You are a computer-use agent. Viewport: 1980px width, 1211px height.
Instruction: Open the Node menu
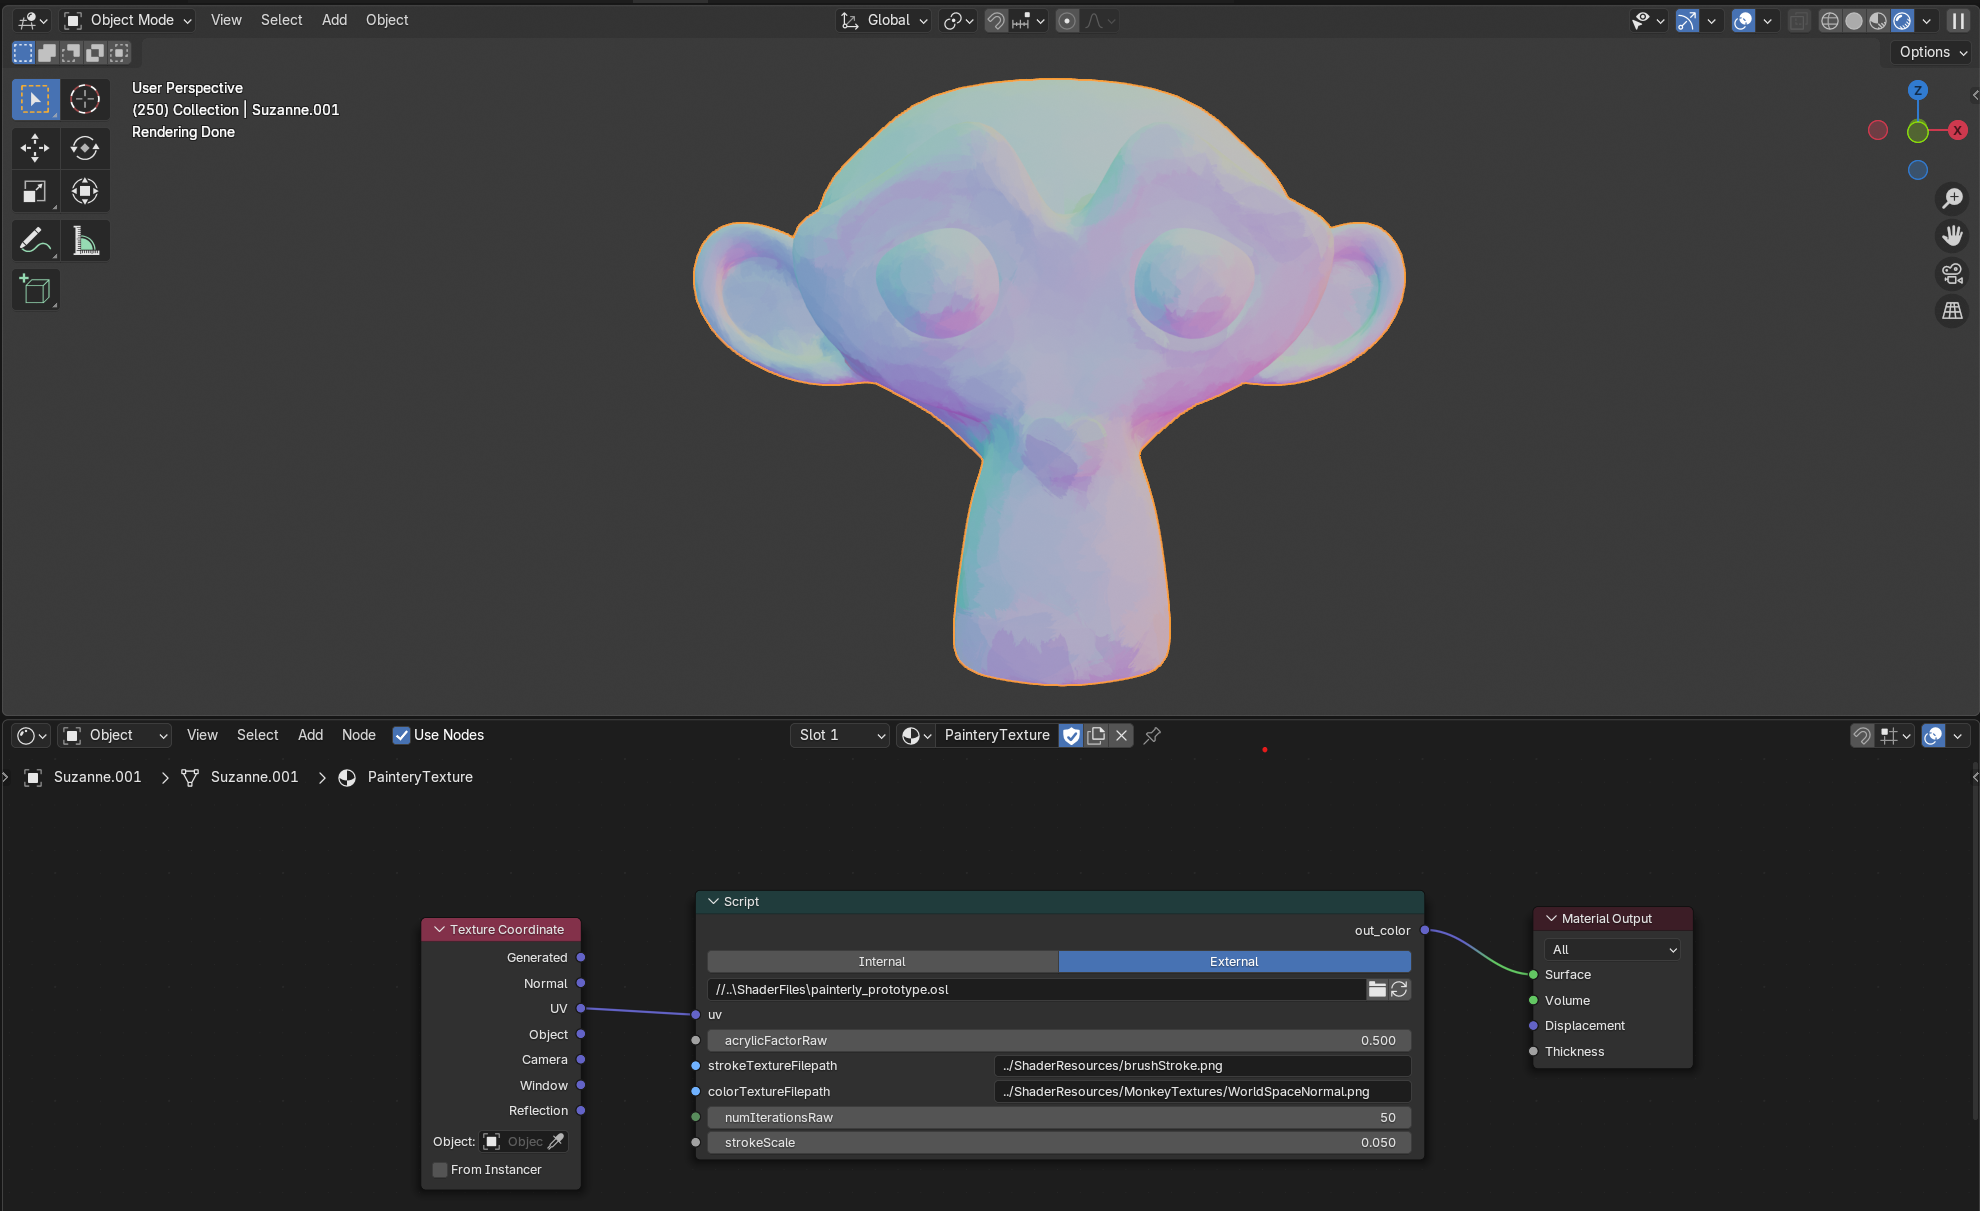tap(358, 735)
